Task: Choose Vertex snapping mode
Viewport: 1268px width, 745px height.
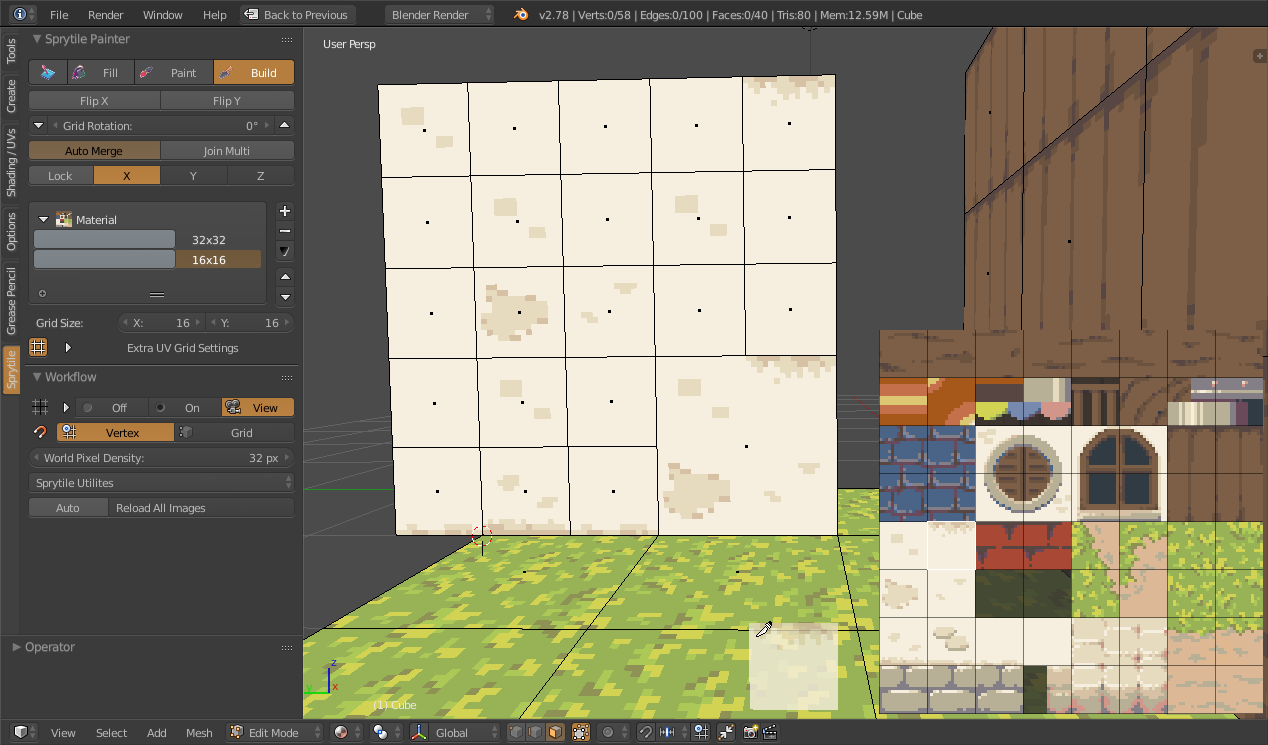Action: pyautogui.click(x=116, y=432)
